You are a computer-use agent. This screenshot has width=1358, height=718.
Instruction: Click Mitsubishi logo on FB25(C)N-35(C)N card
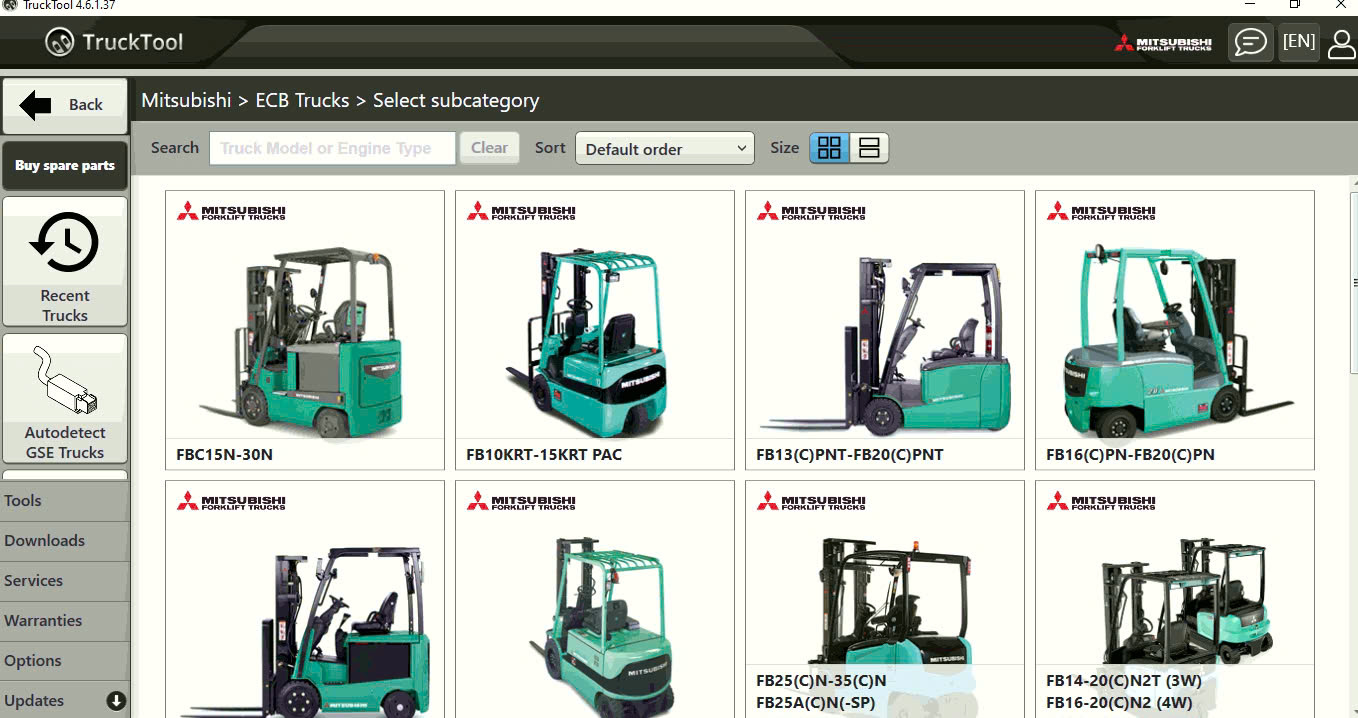click(811, 502)
